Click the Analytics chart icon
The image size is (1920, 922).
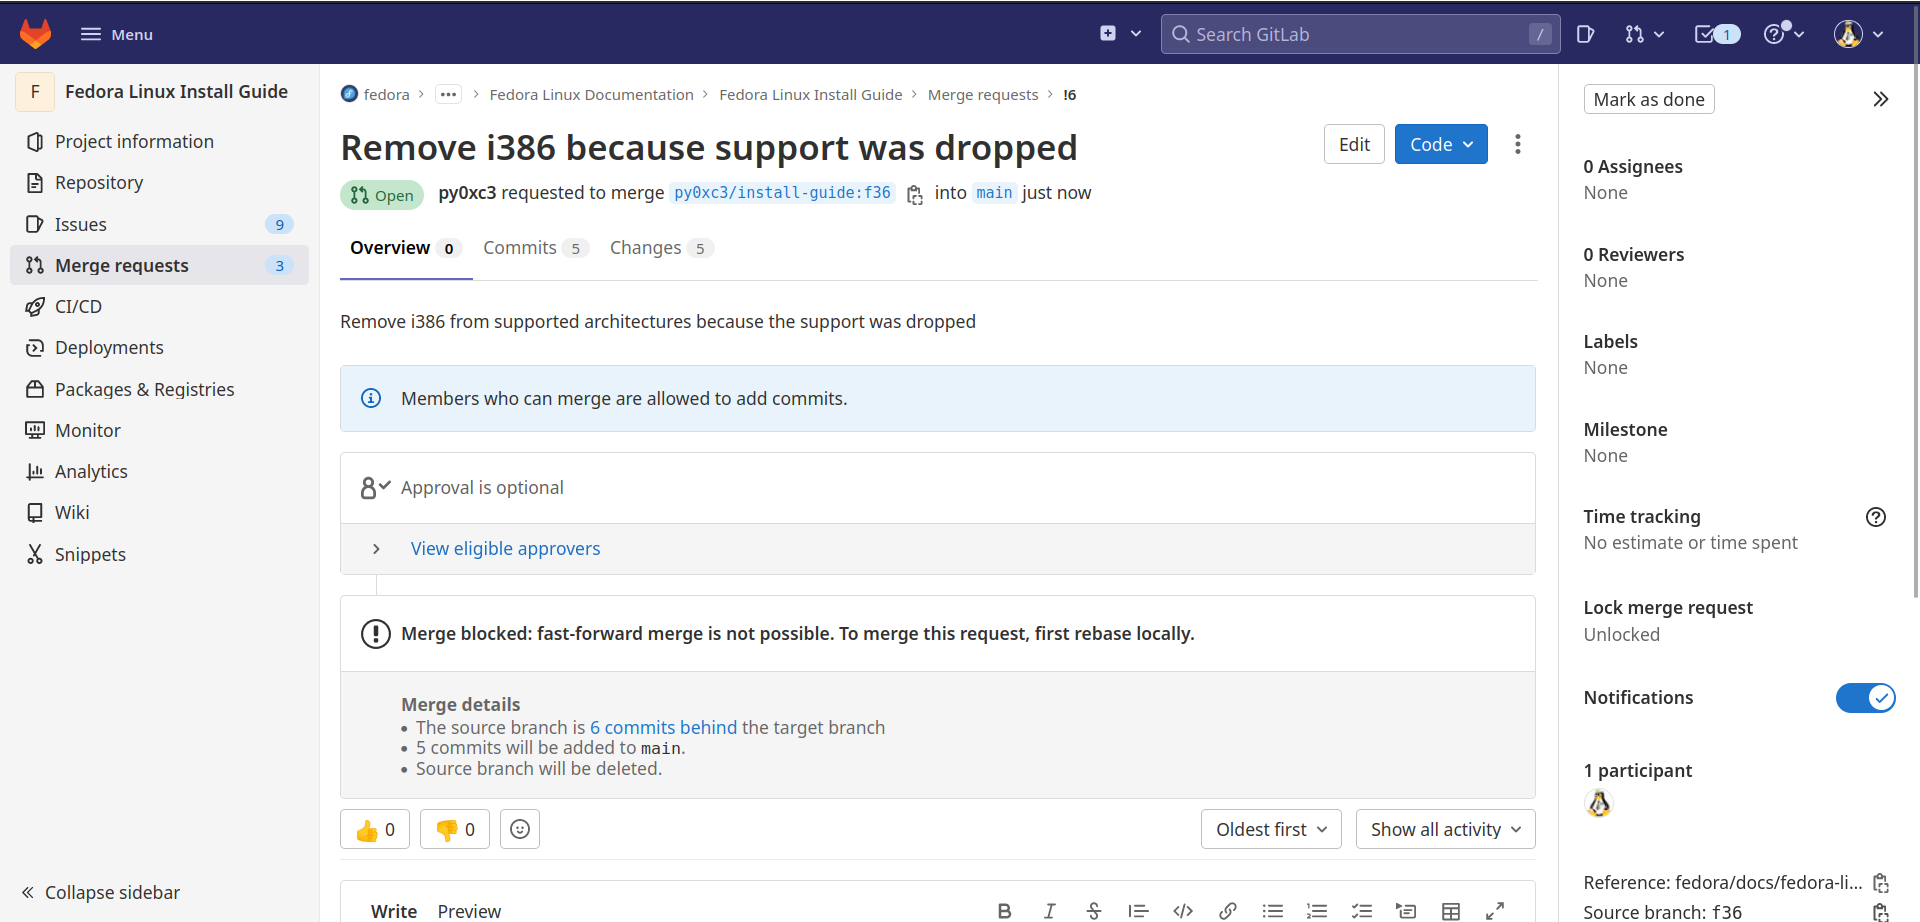coord(35,472)
